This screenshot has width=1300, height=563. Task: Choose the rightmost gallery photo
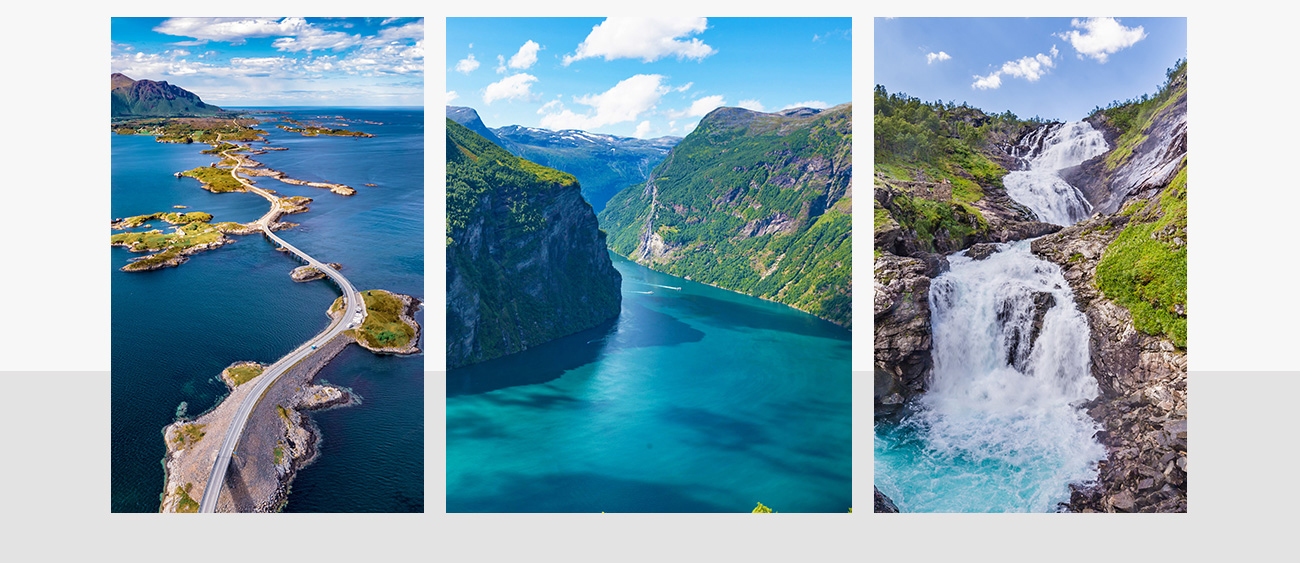pyautogui.click(x=1030, y=265)
